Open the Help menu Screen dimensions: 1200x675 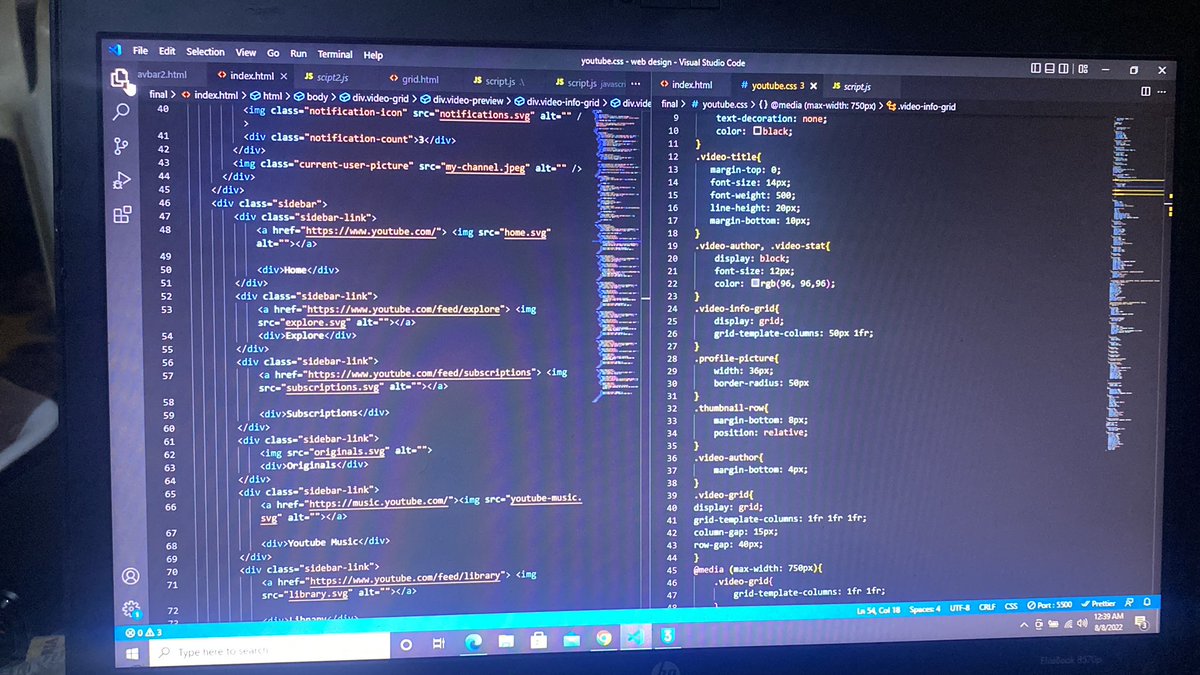(x=373, y=55)
